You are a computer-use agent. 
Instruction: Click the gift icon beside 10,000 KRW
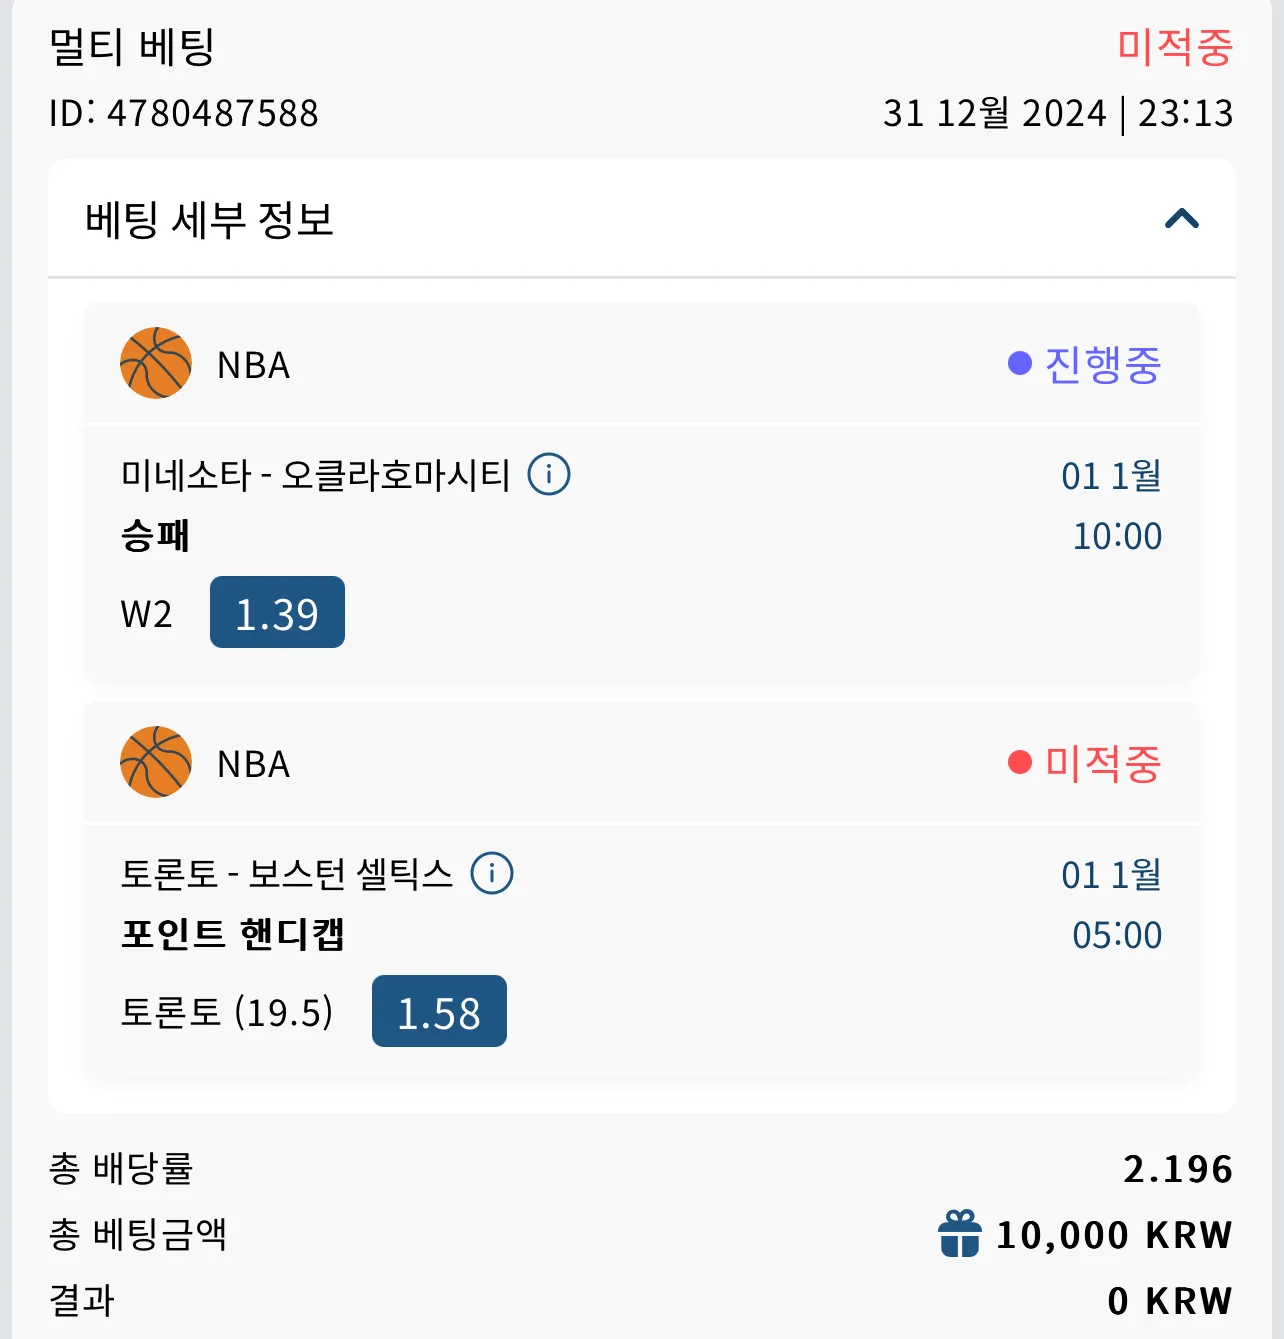pos(959,1233)
